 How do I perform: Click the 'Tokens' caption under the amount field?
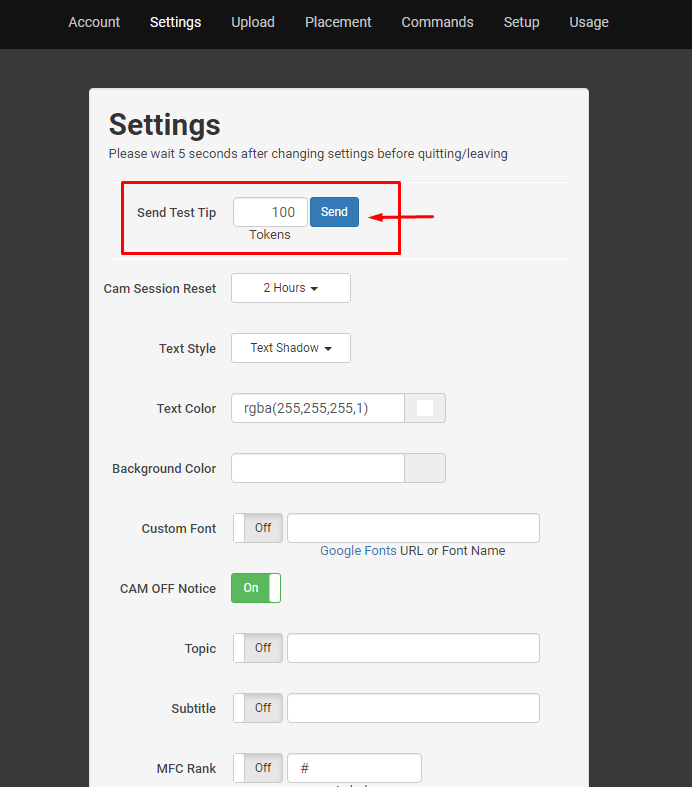click(270, 235)
